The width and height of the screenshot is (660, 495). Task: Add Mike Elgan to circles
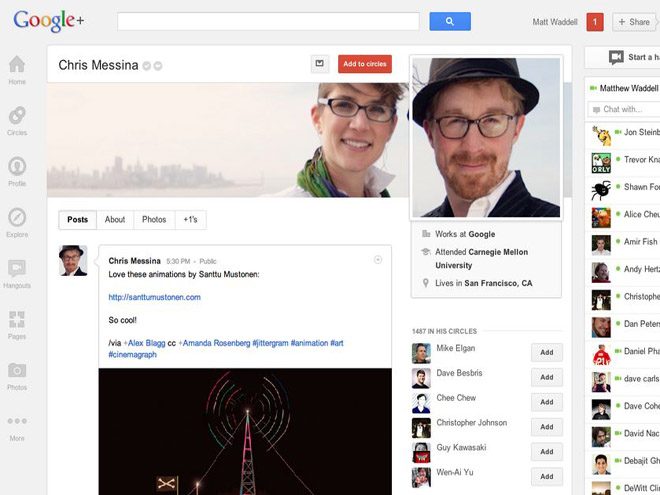(546, 352)
